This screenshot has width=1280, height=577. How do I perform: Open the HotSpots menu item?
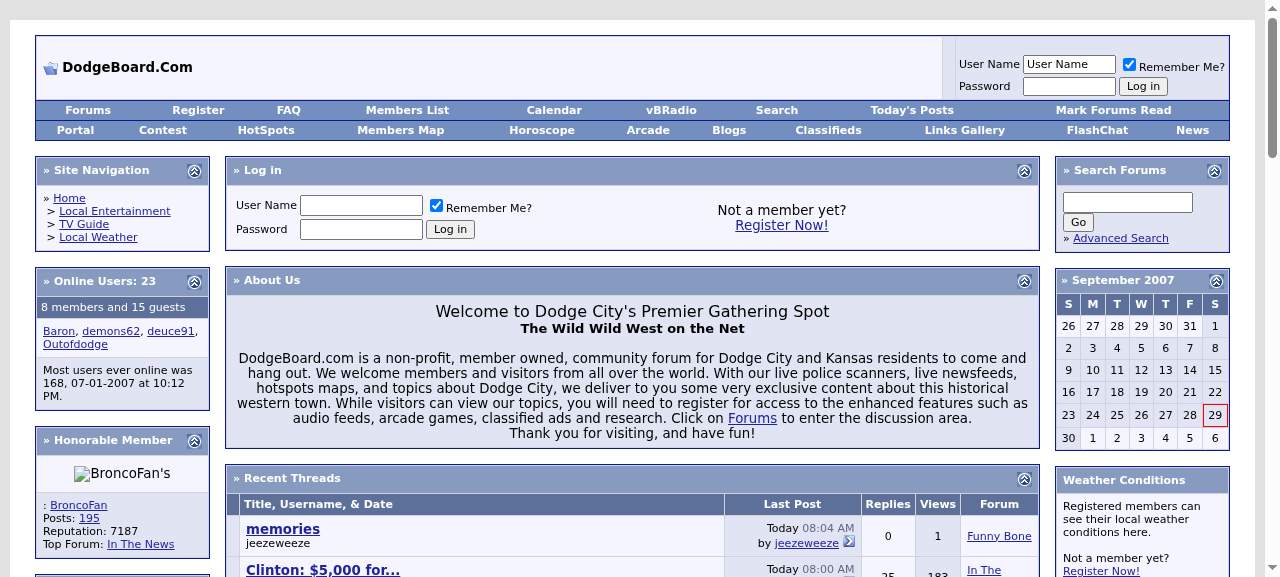(266, 130)
